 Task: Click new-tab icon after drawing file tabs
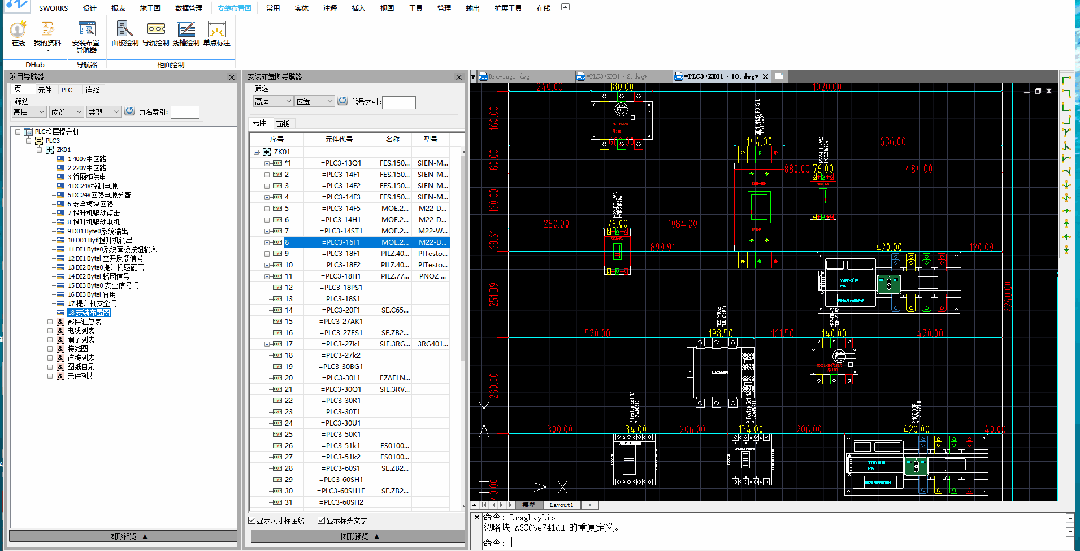tap(778, 76)
